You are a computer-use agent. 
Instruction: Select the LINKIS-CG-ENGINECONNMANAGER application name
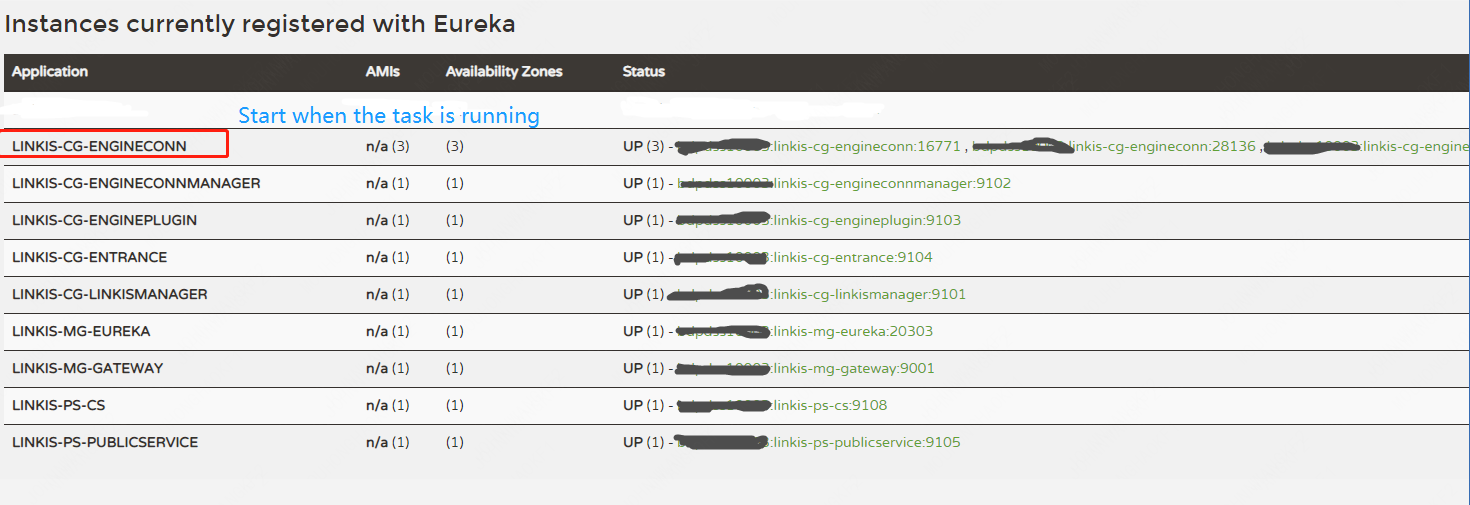[136, 184]
